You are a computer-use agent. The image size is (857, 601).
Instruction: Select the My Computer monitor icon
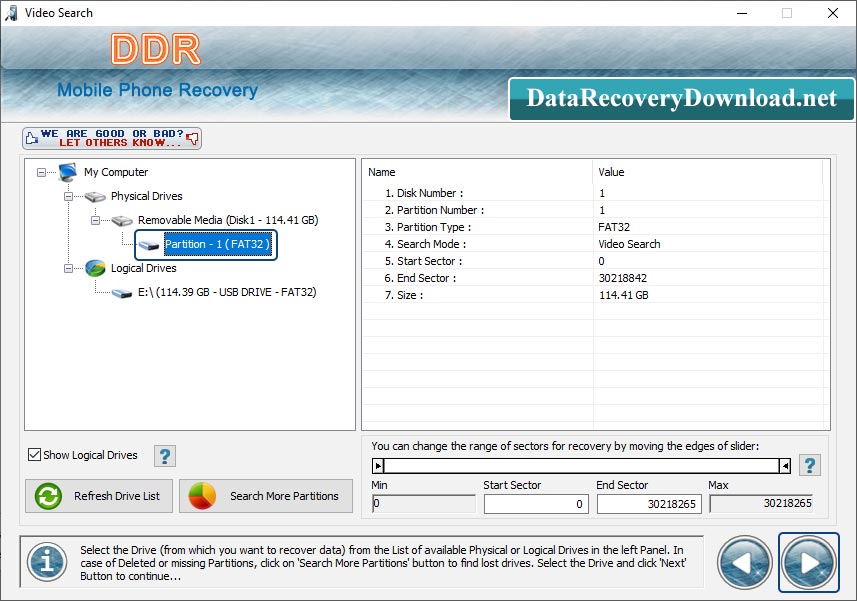[x=68, y=172]
